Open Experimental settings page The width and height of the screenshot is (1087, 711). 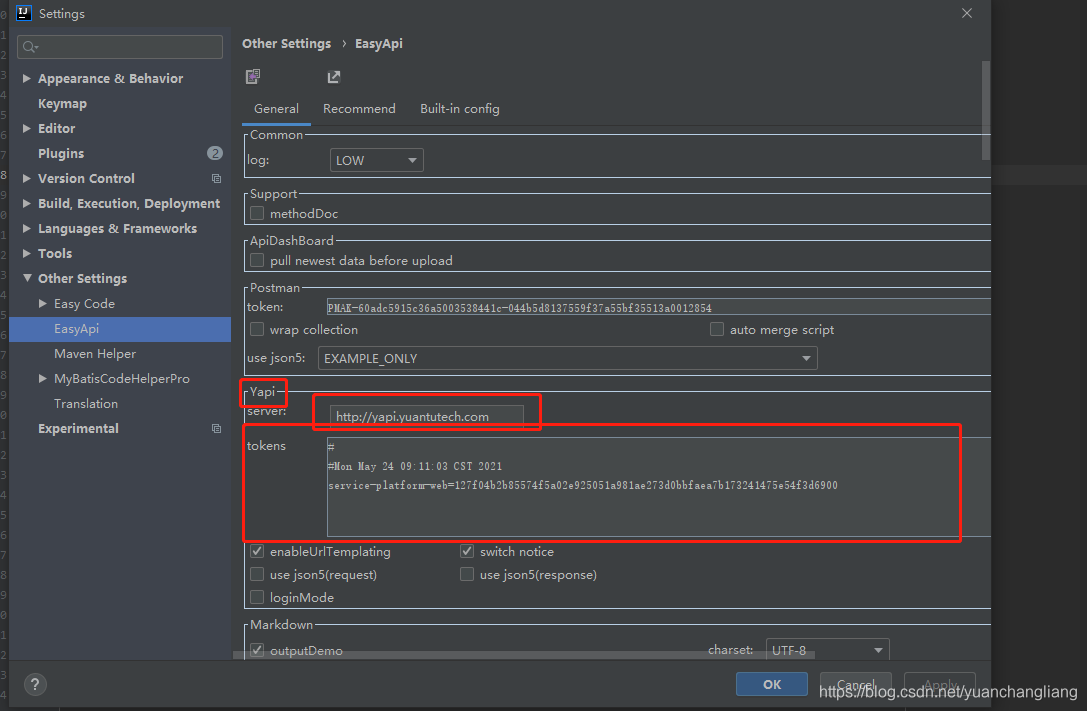click(x=78, y=429)
